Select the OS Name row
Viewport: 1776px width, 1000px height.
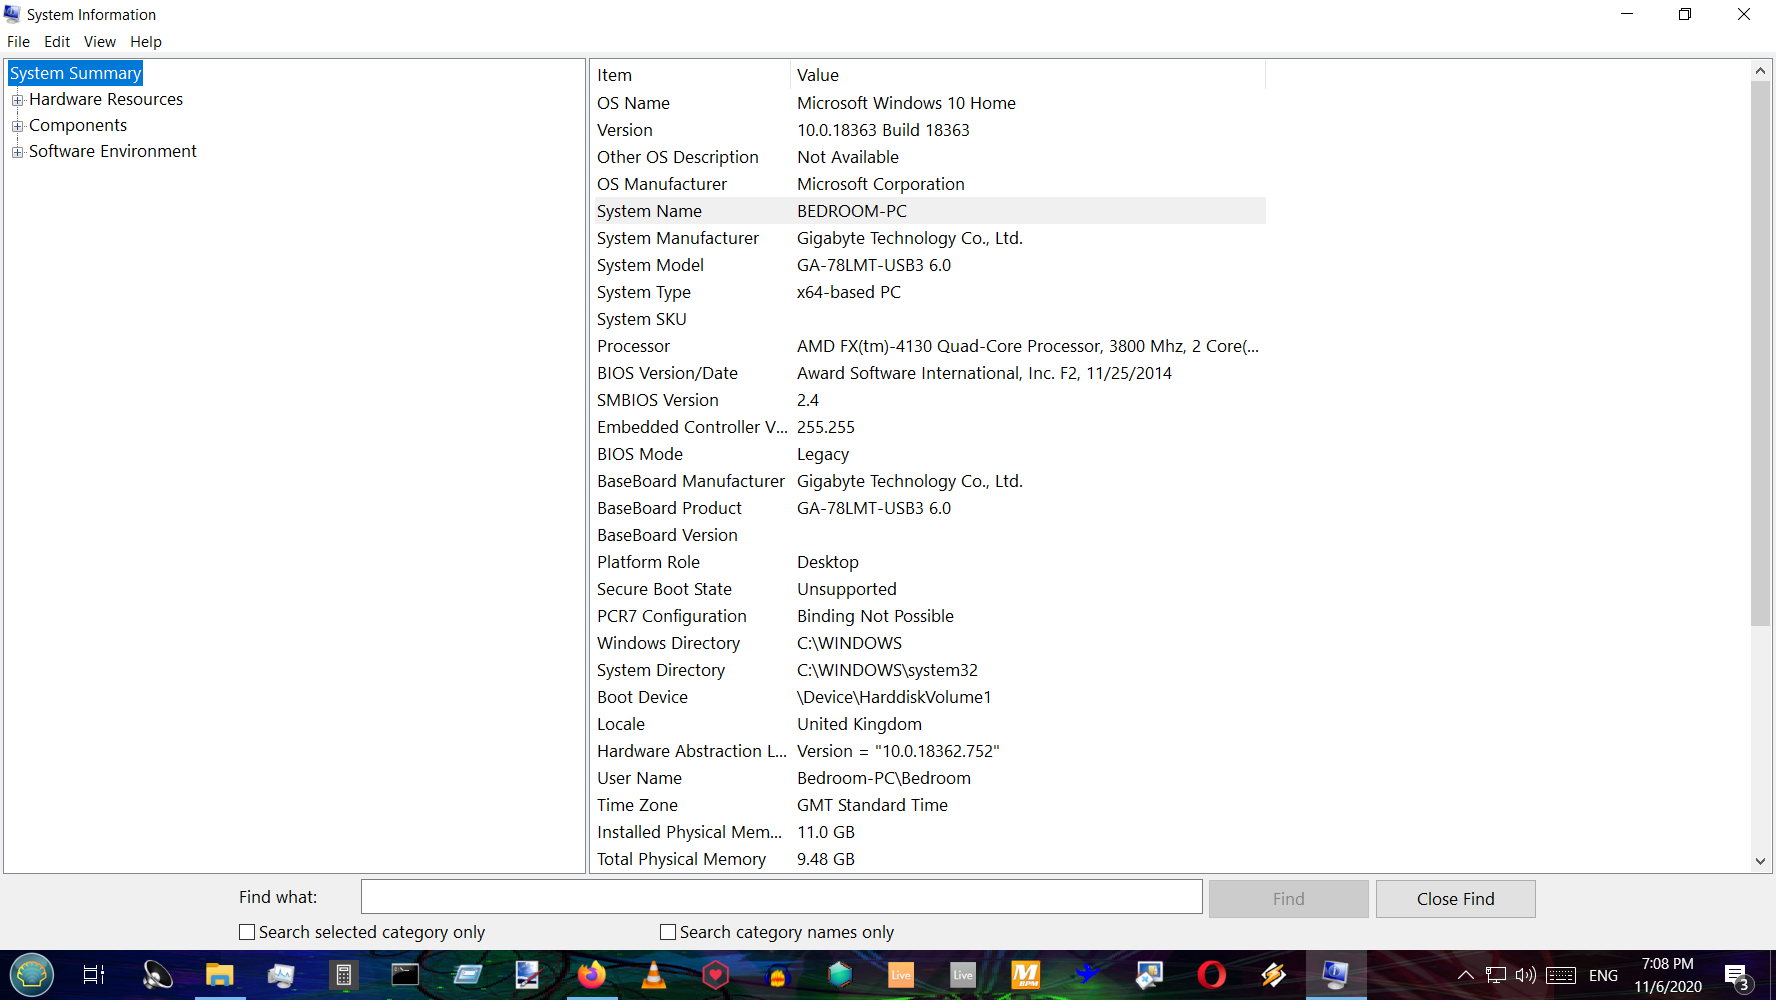[x=928, y=103]
